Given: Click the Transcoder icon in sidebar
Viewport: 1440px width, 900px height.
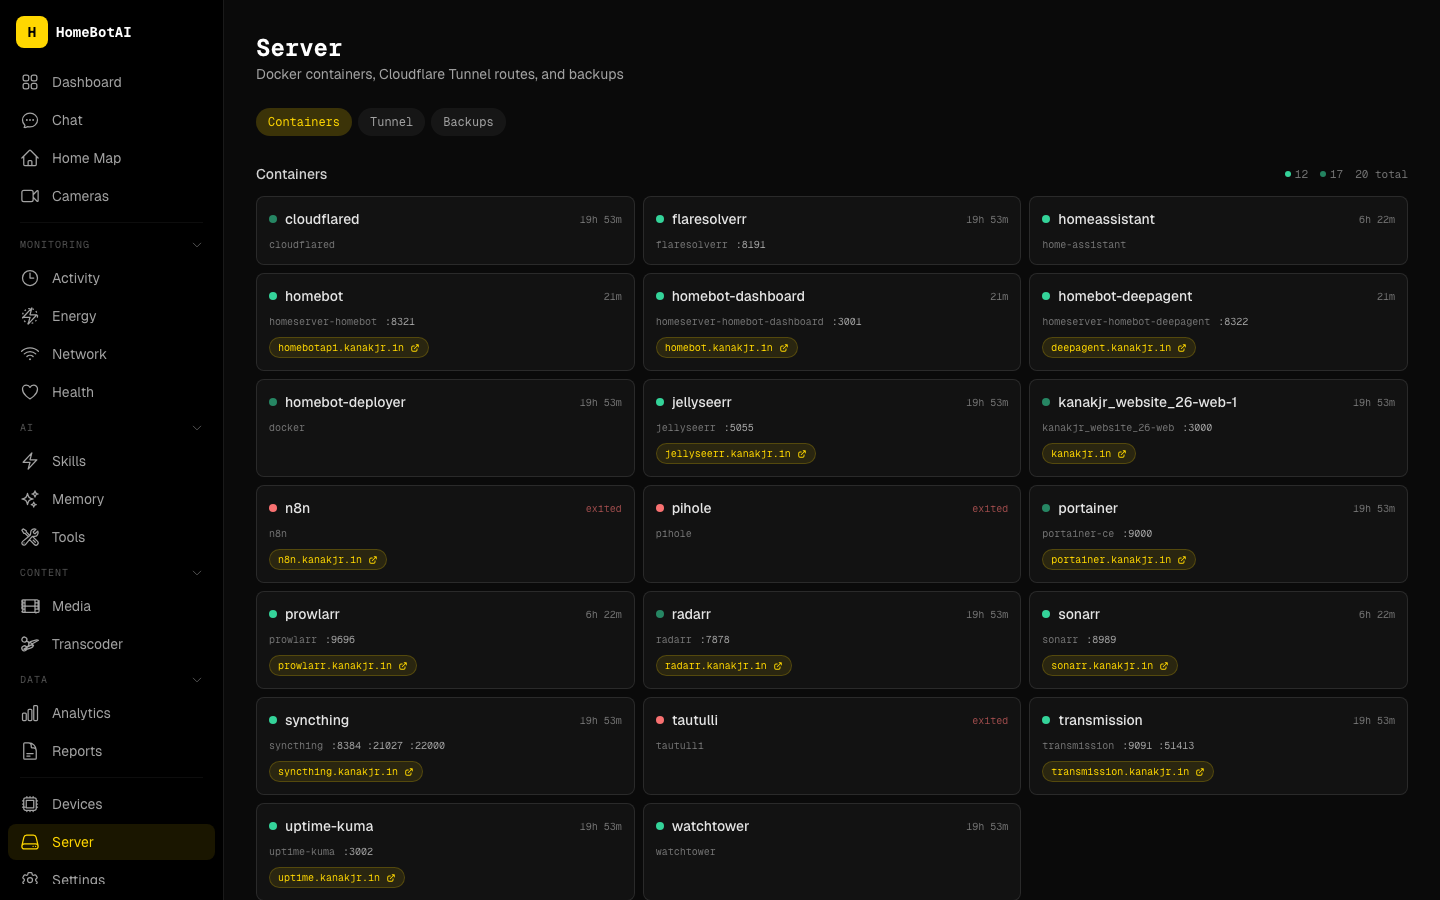Looking at the screenshot, I should tap(30, 644).
